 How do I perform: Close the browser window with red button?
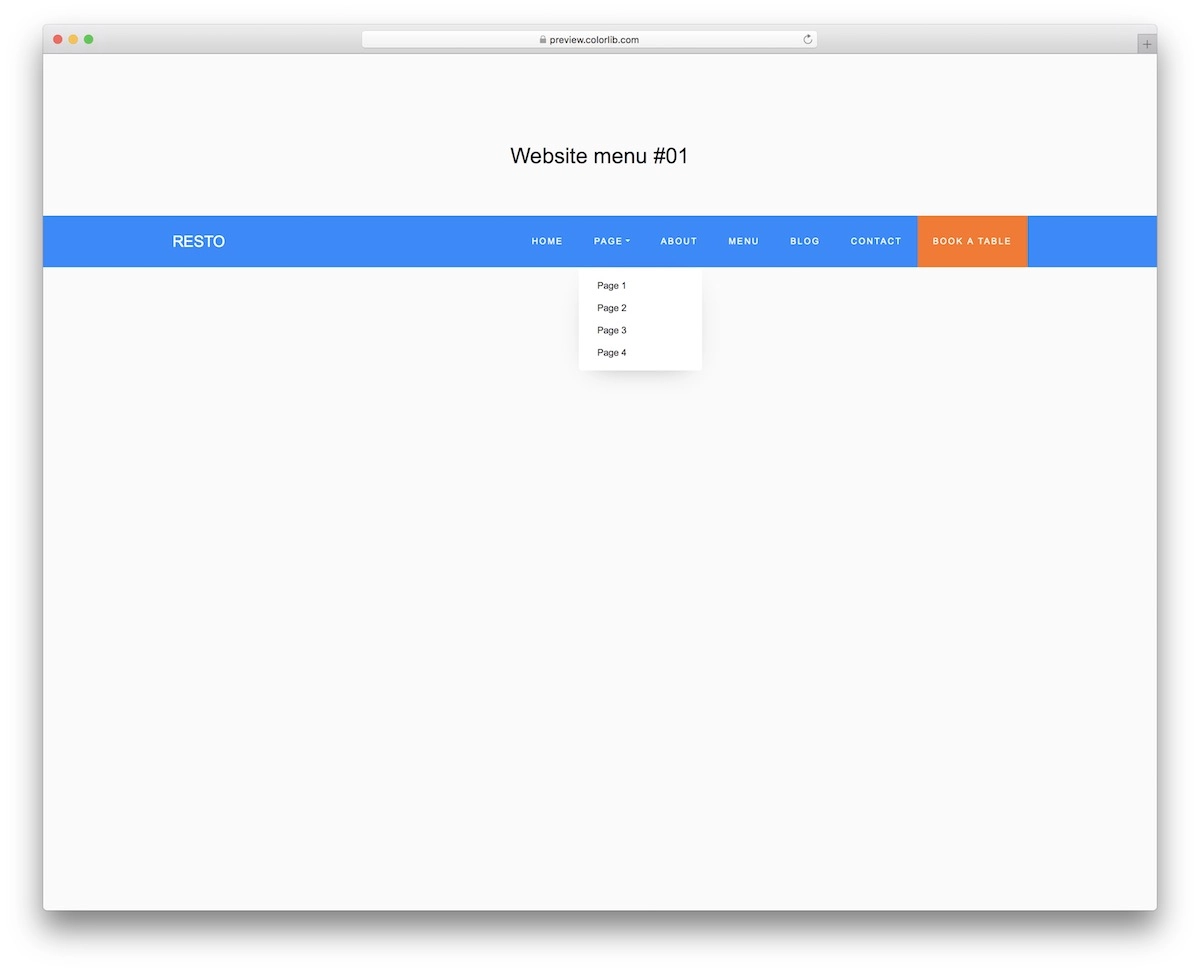pyautogui.click(x=58, y=39)
